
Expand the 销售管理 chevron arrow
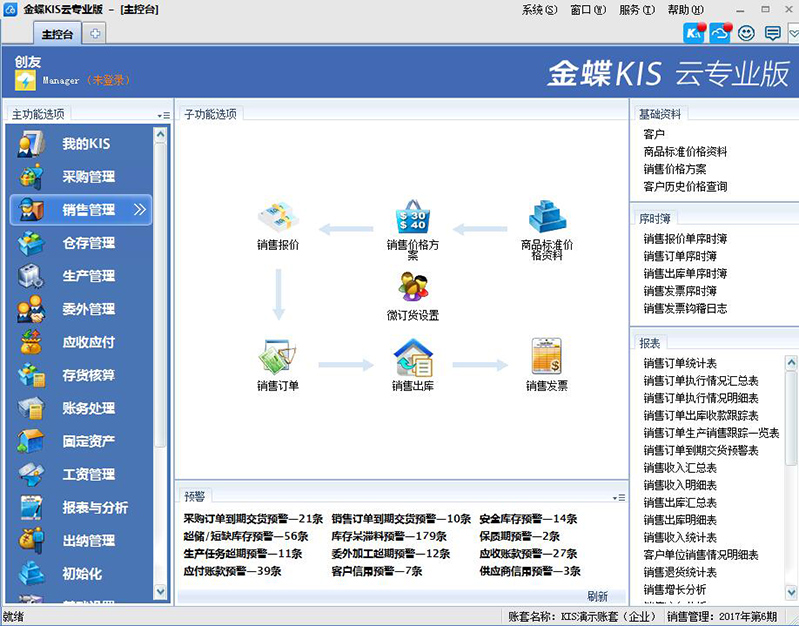[139, 210]
